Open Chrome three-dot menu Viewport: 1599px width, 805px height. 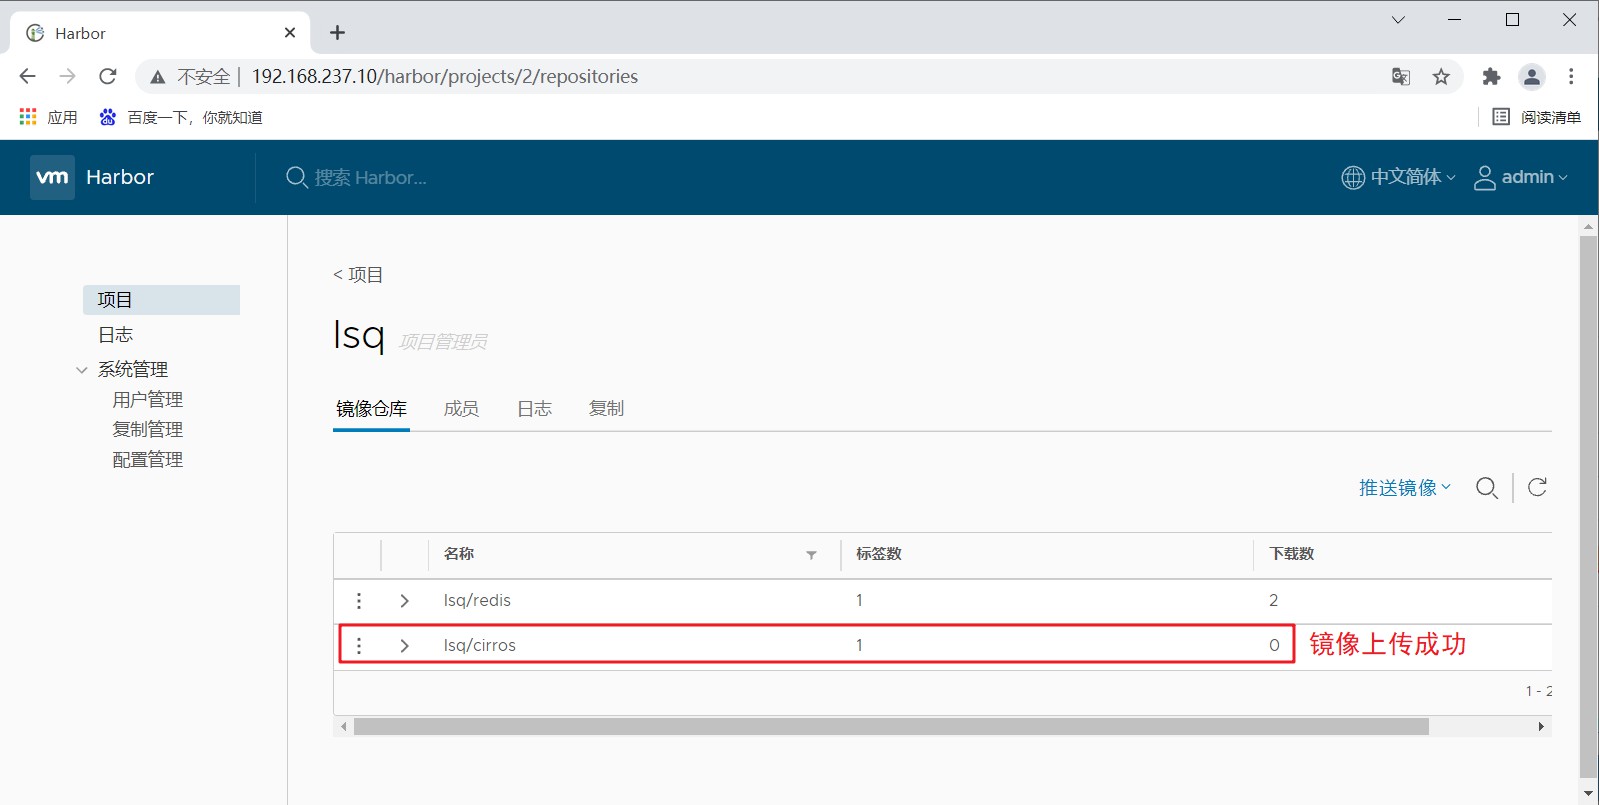click(1571, 77)
